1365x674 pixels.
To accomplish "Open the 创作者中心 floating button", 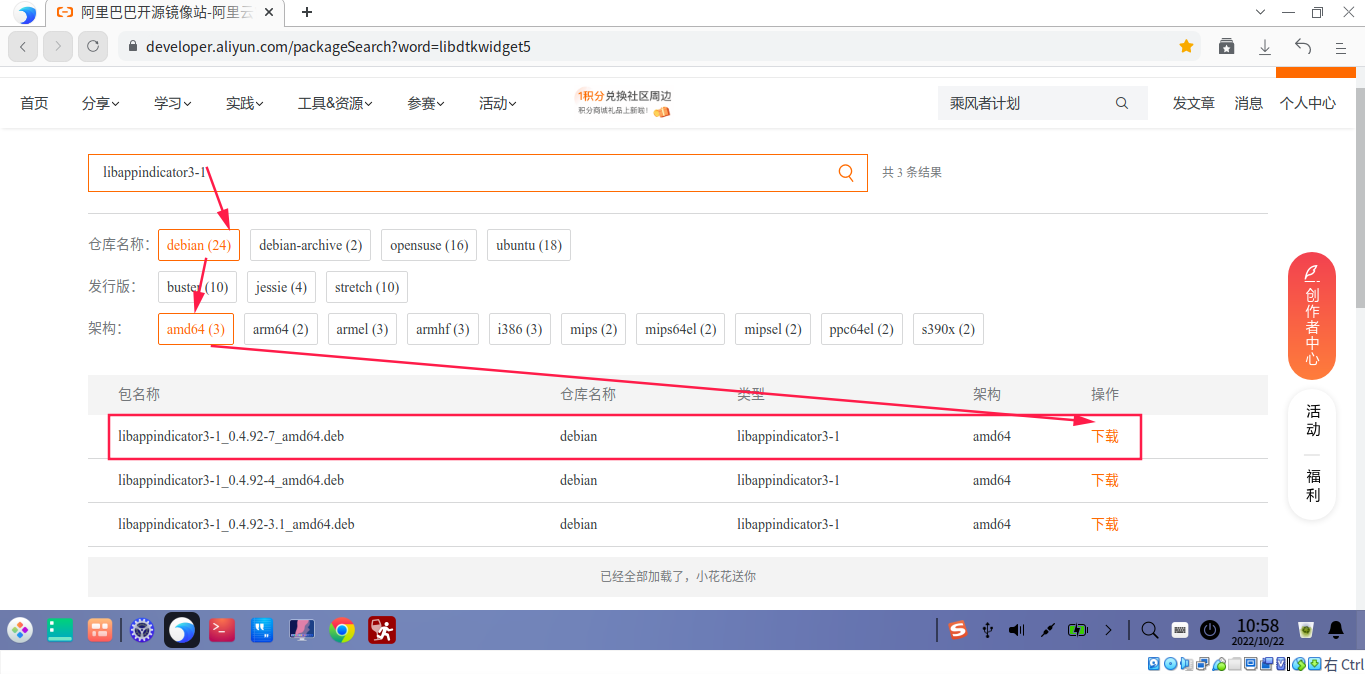I will point(1312,316).
